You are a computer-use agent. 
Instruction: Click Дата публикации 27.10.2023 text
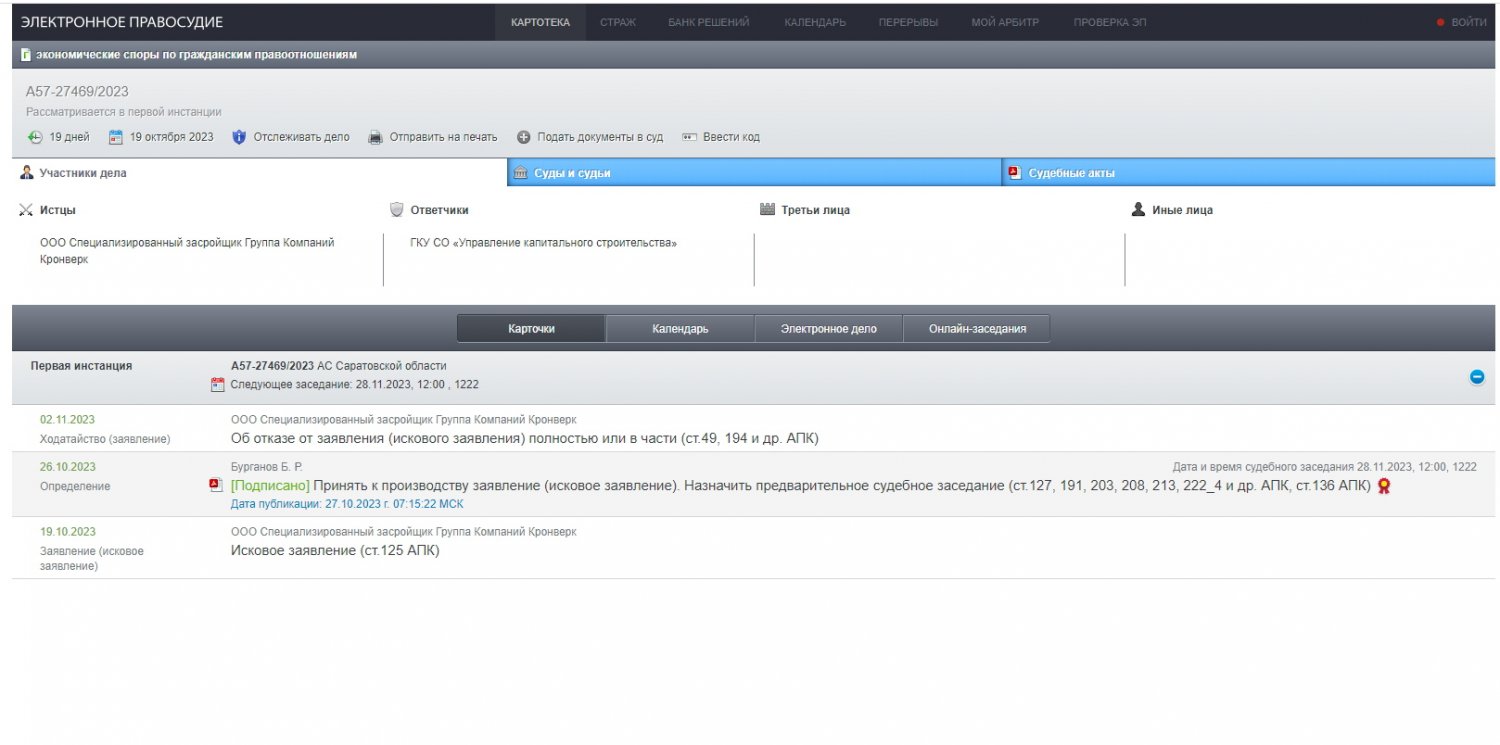[347, 504]
